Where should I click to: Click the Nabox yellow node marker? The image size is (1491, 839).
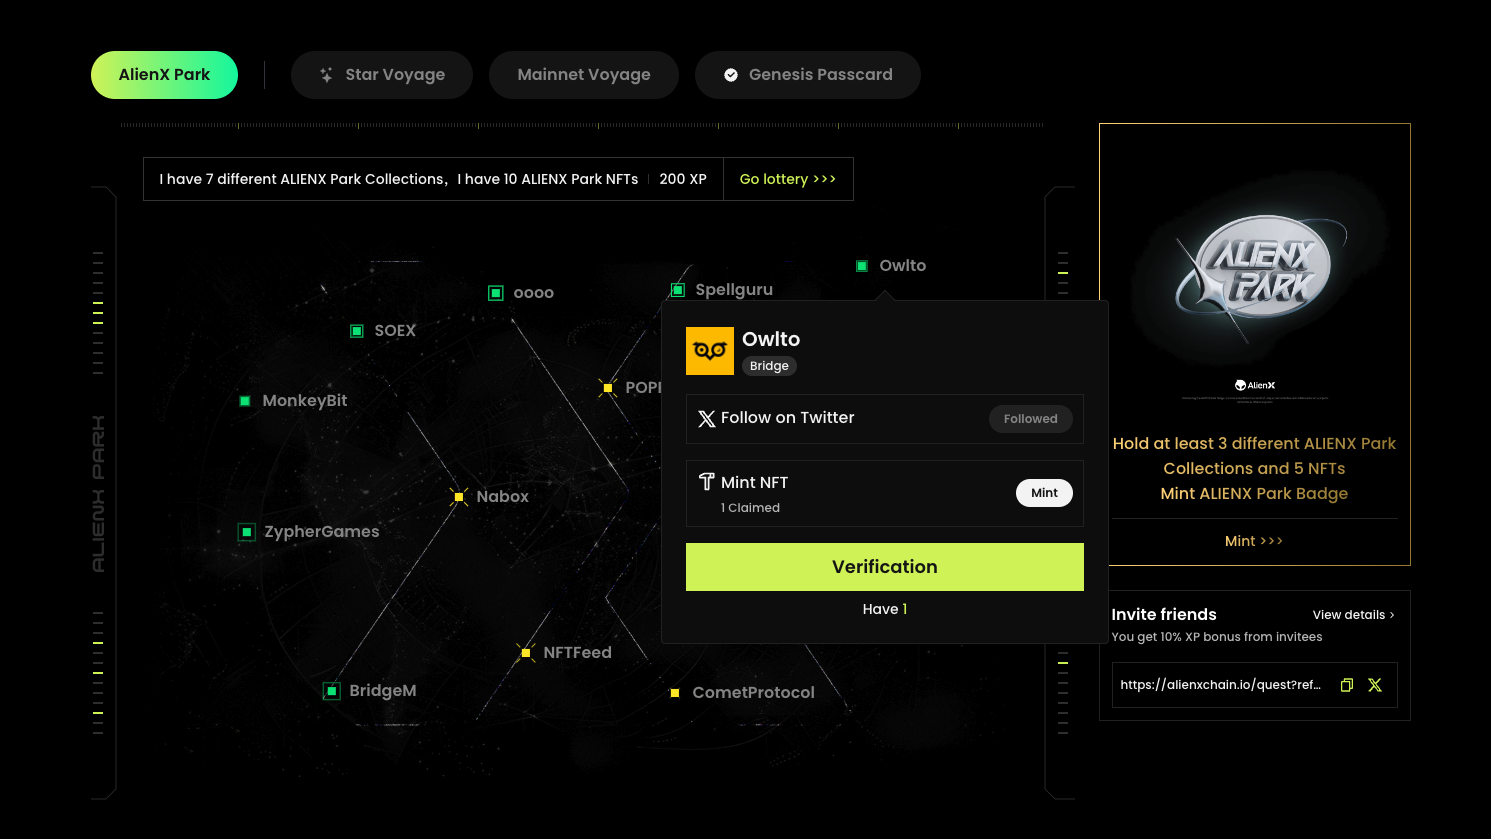pyautogui.click(x=459, y=497)
